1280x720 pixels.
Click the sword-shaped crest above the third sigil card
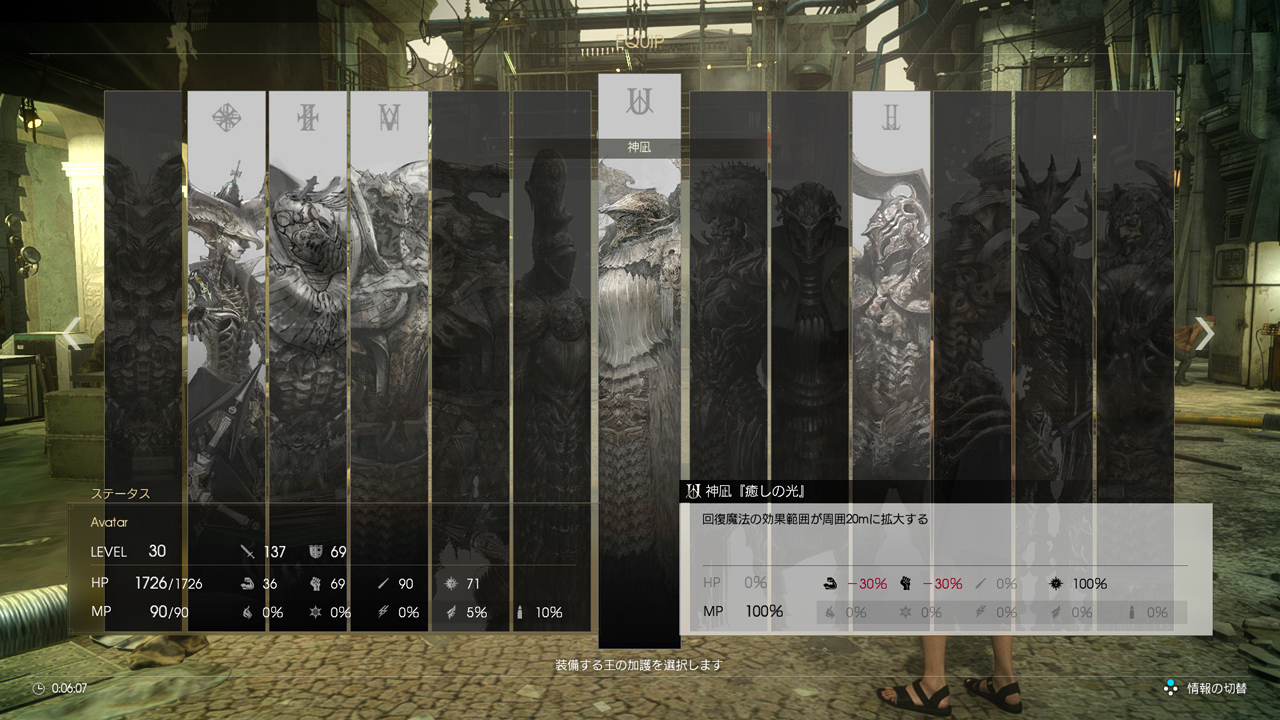pyautogui.click(x=308, y=118)
